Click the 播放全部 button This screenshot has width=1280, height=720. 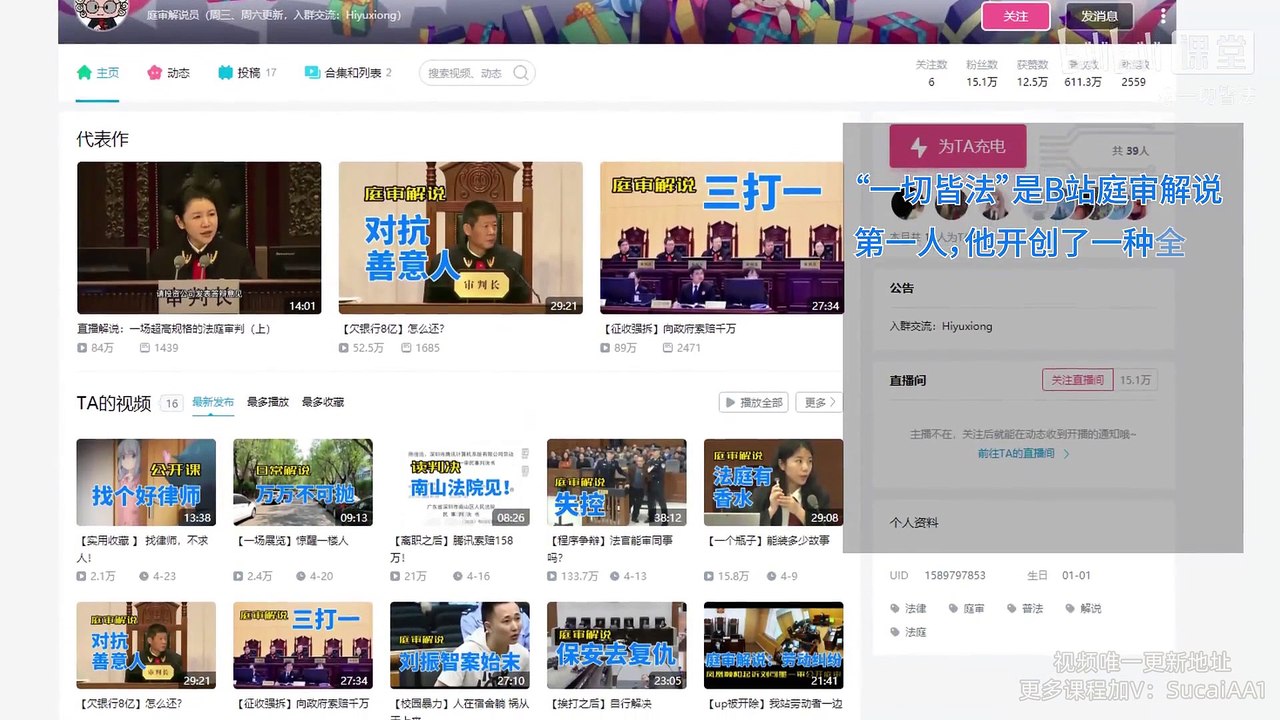(x=753, y=402)
